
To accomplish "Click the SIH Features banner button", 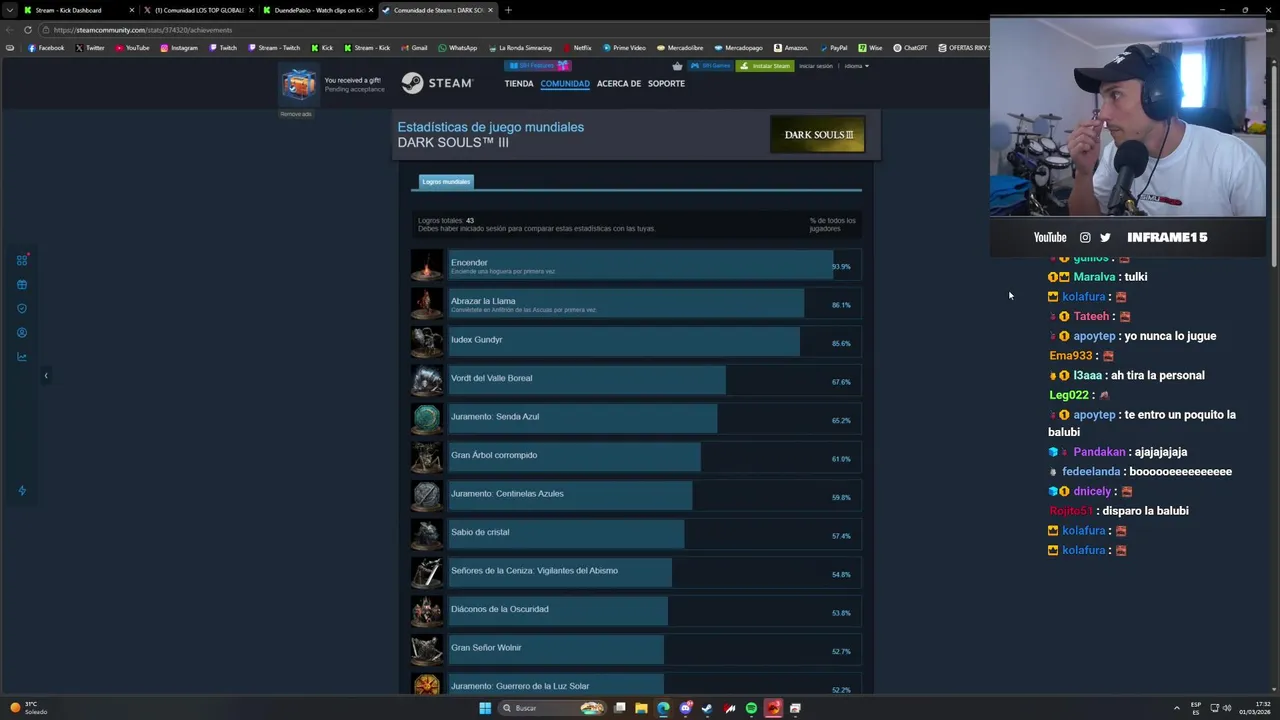I will click(x=538, y=66).
